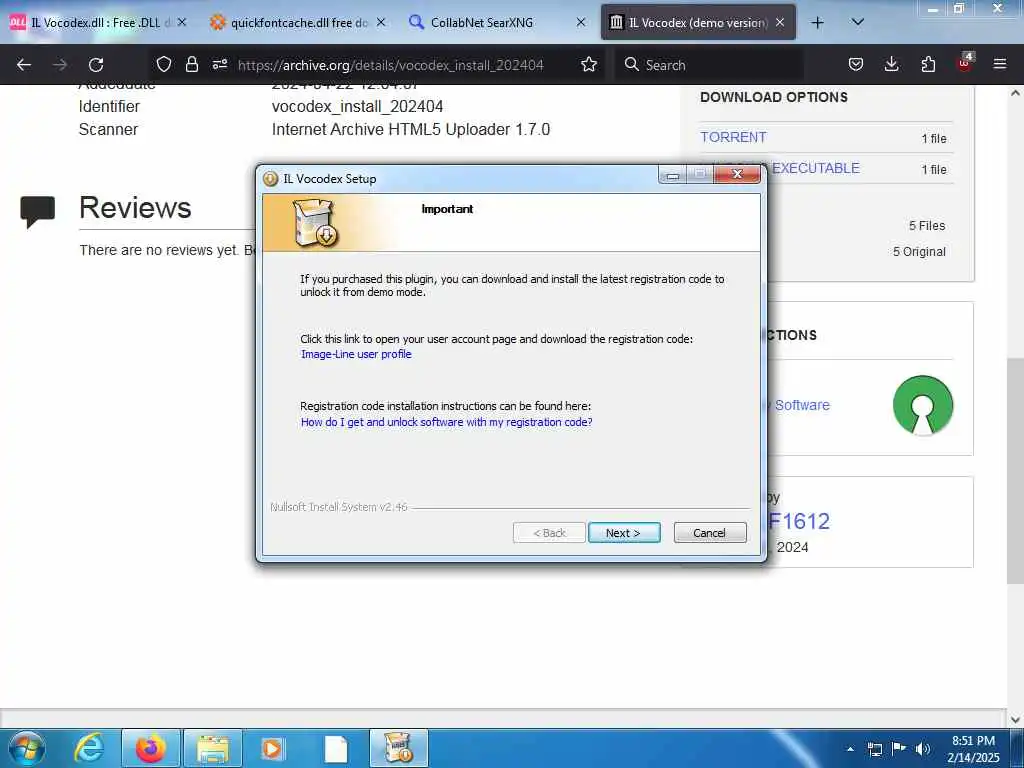Image resolution: width=1024 pixels, height=768 pixels.
Task: Click the TORRENT download option
Action: click(x=733, y=137)
